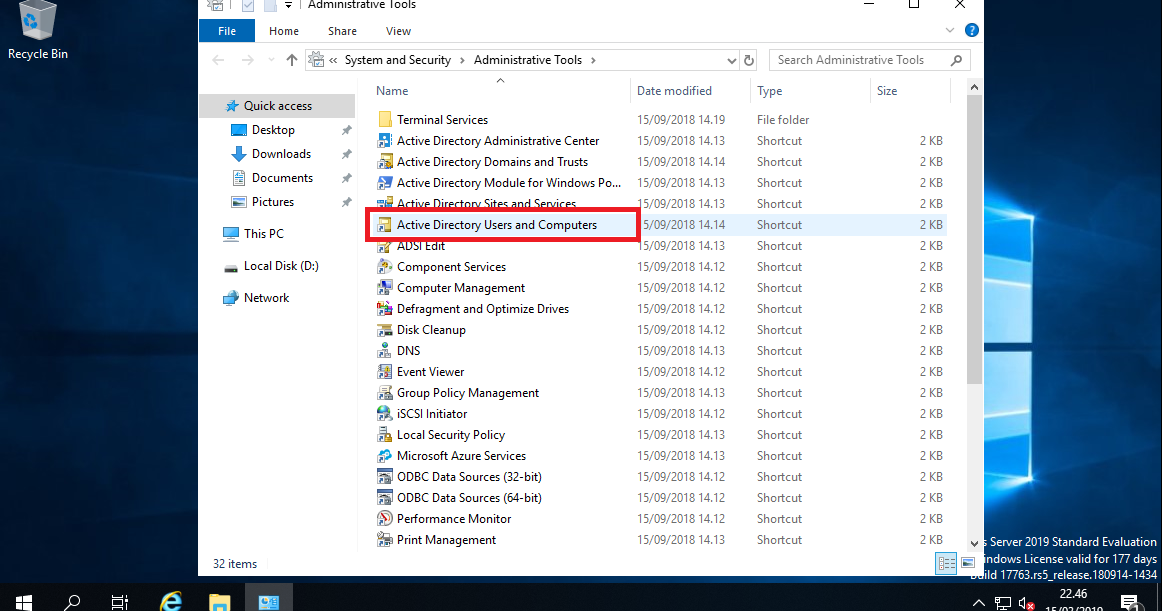Expand the address bar history dropdown
Viewport: 1162px width, 611px height.
click(732, 59)
